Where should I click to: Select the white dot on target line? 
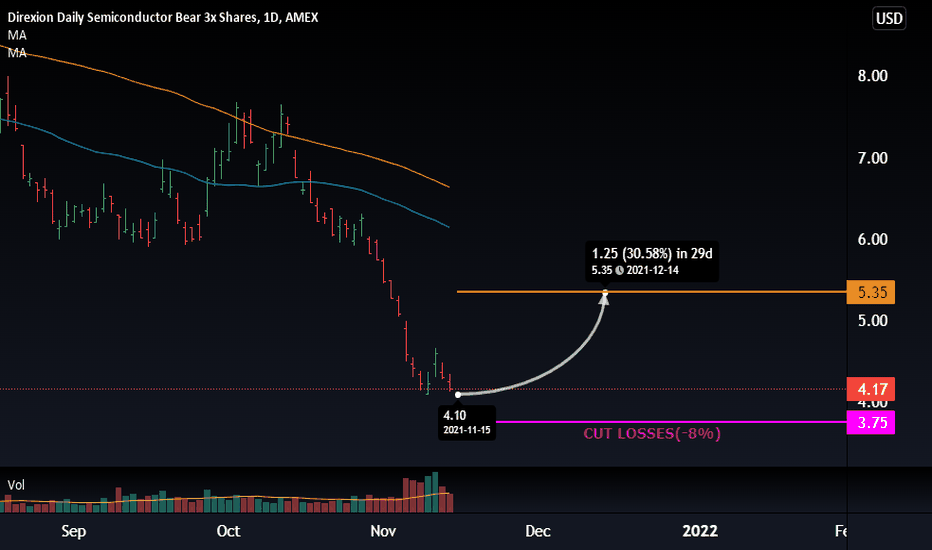[x=605, y=292]
